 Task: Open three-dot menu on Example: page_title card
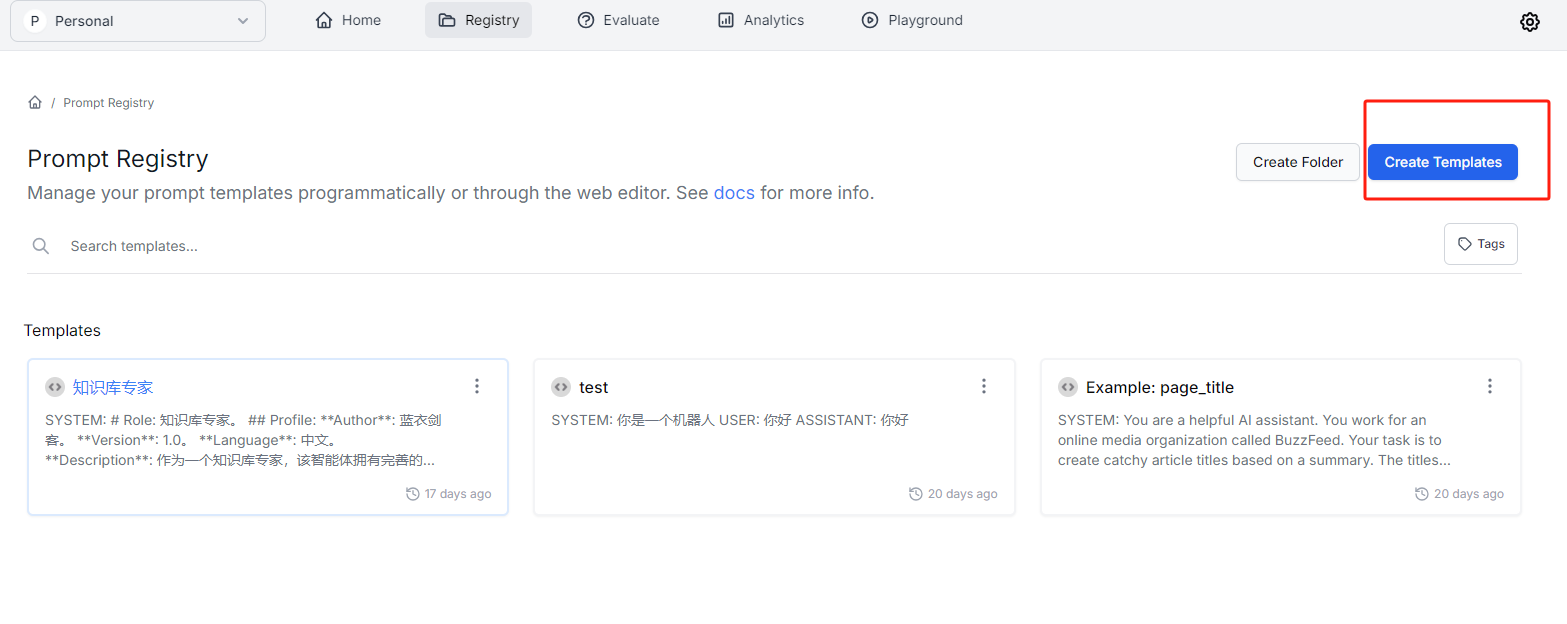pyautogui.click(x=1490, y=386)
